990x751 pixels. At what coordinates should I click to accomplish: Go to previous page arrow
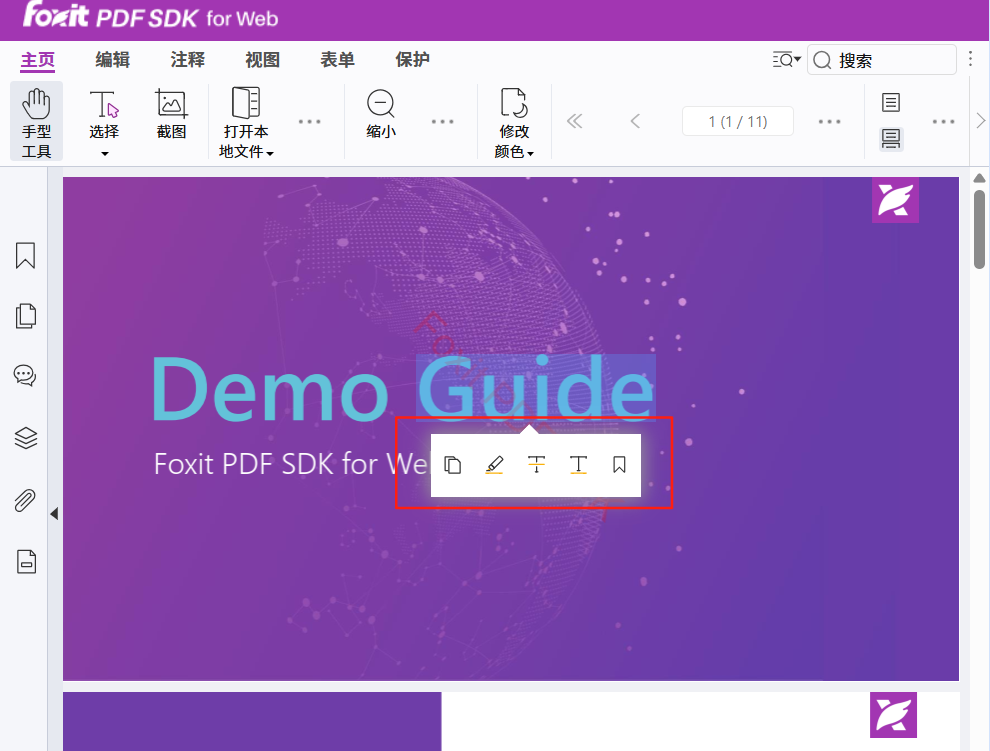(x=635, y=121)
